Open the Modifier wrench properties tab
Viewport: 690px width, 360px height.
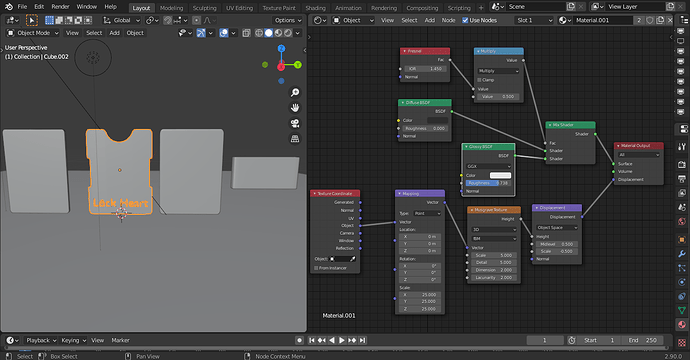pyautogui.click(x=682, y=253)
